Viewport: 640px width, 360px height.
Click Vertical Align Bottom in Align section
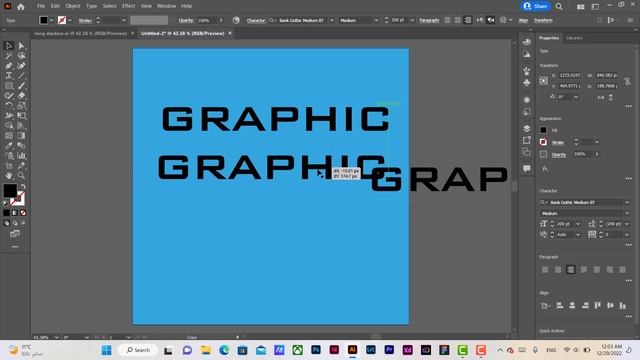pyautogui.click(x=622, y=306)
